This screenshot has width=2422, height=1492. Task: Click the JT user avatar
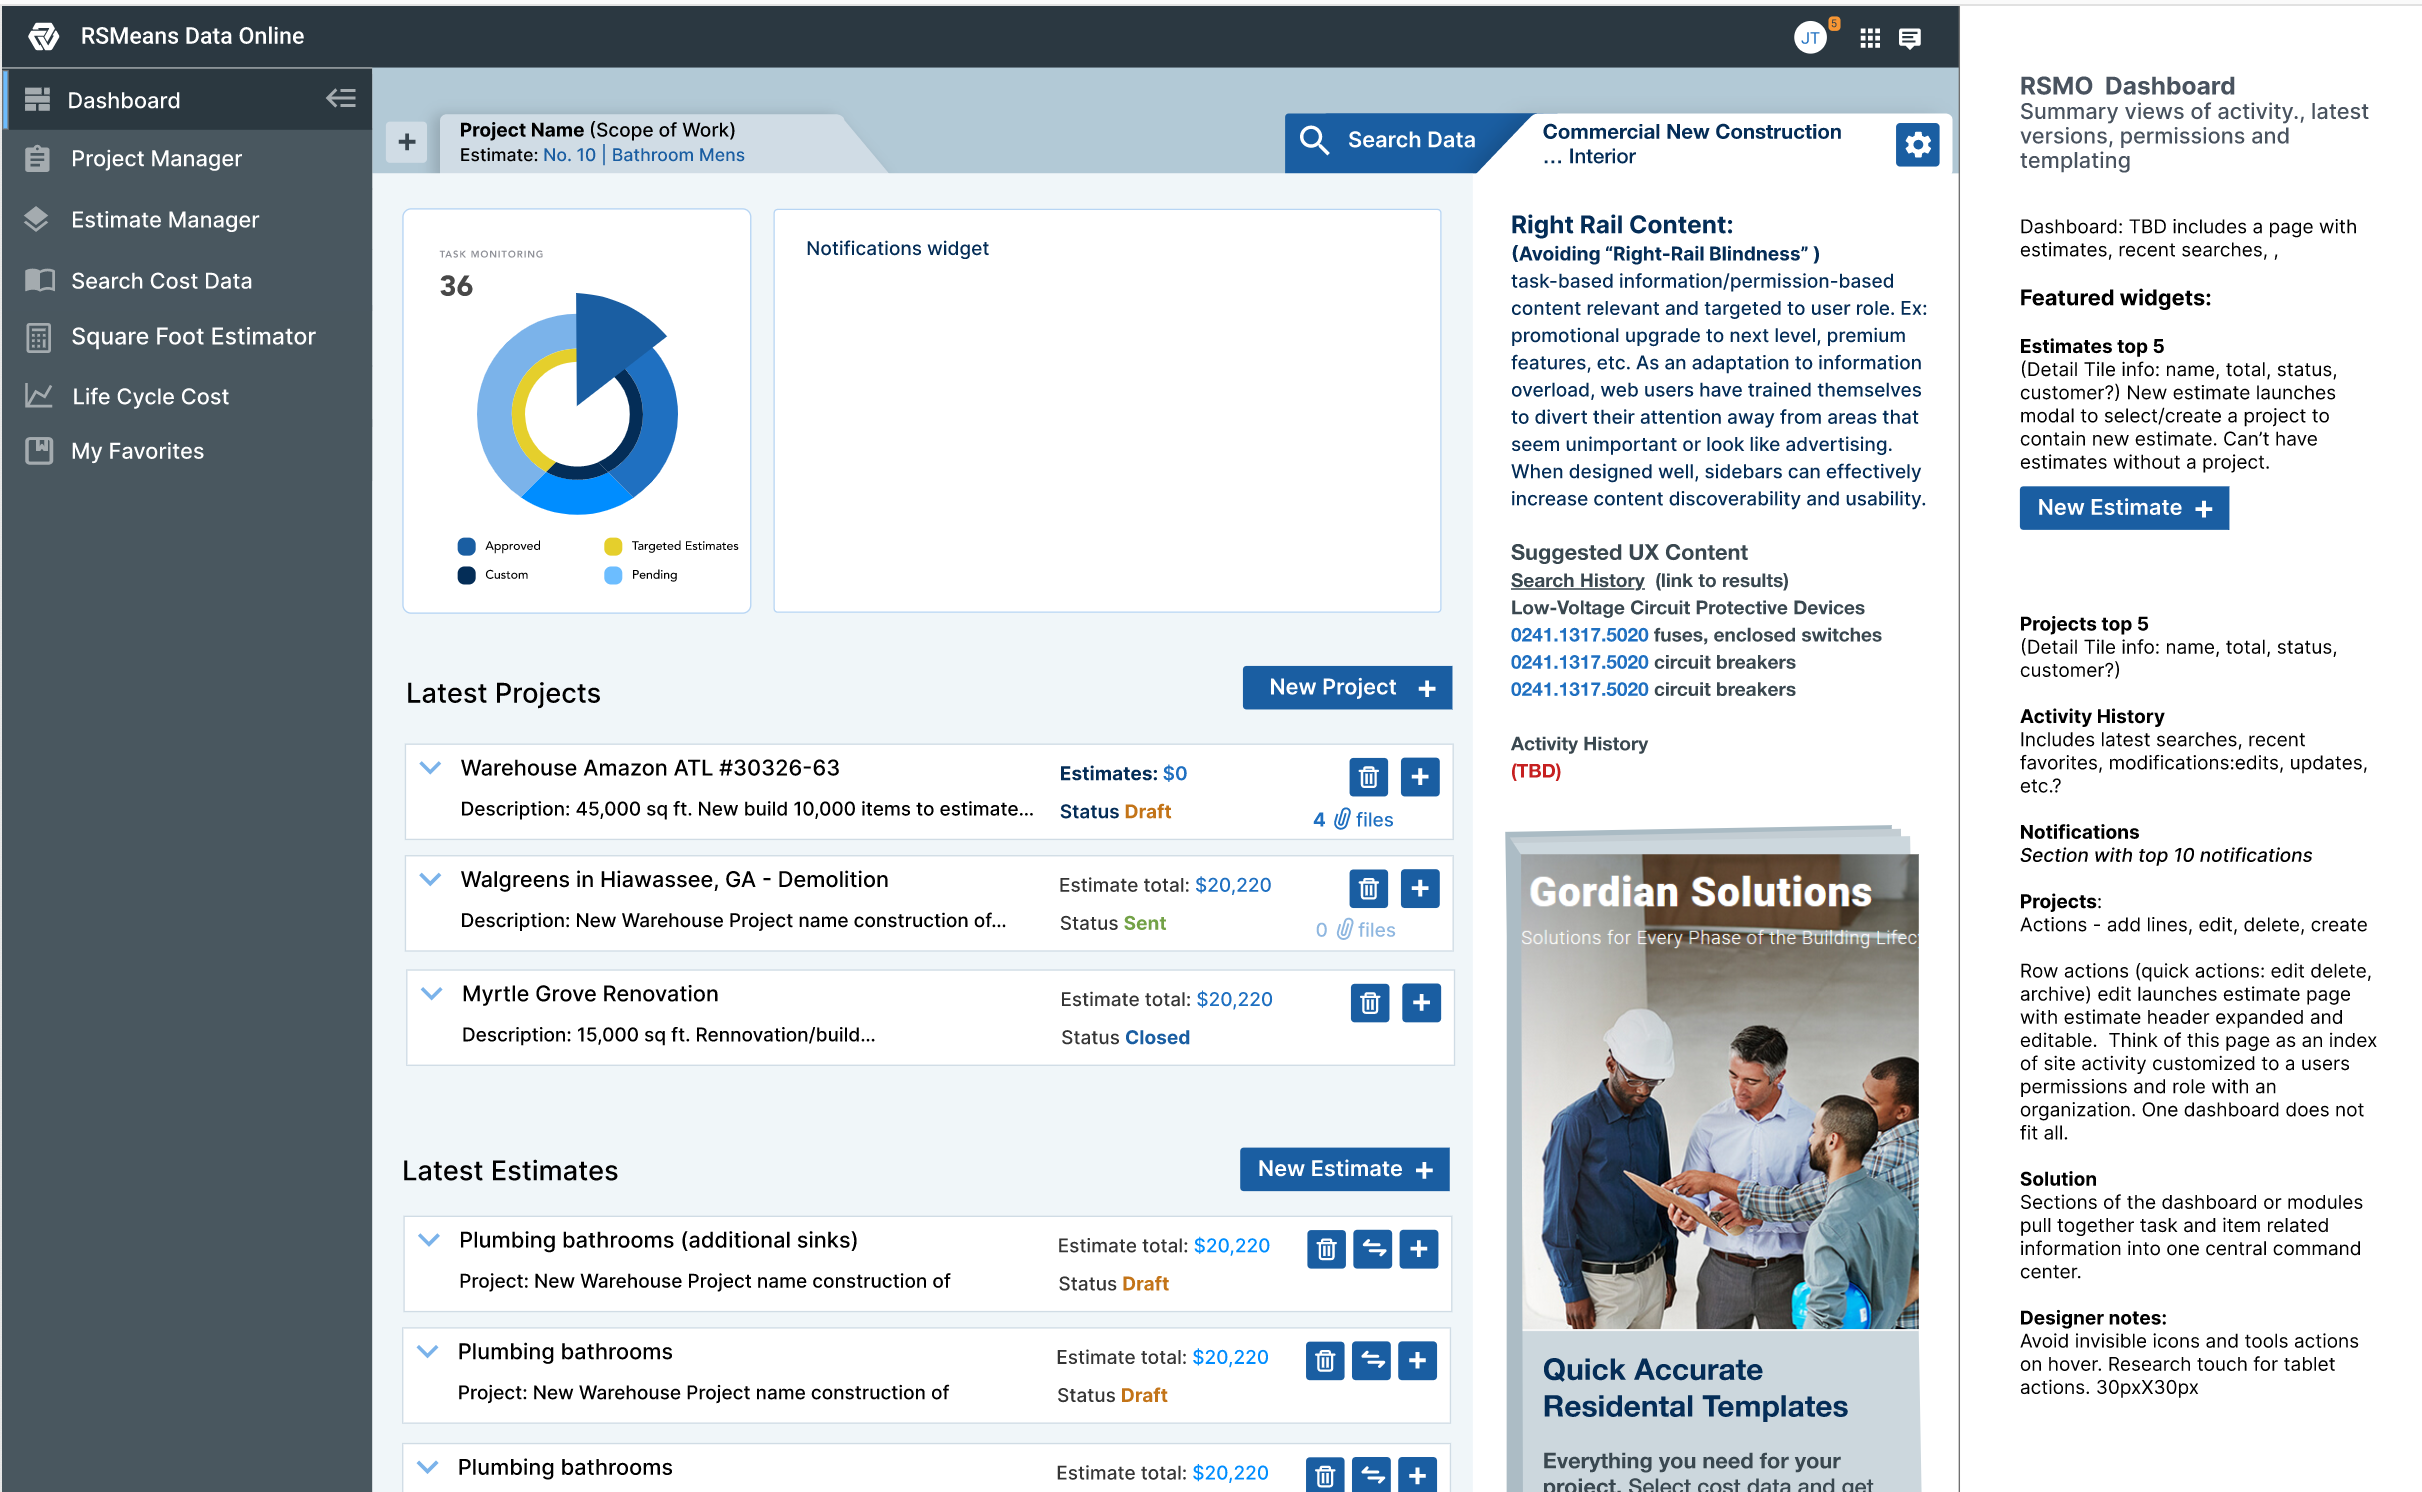pos(1809,38)
